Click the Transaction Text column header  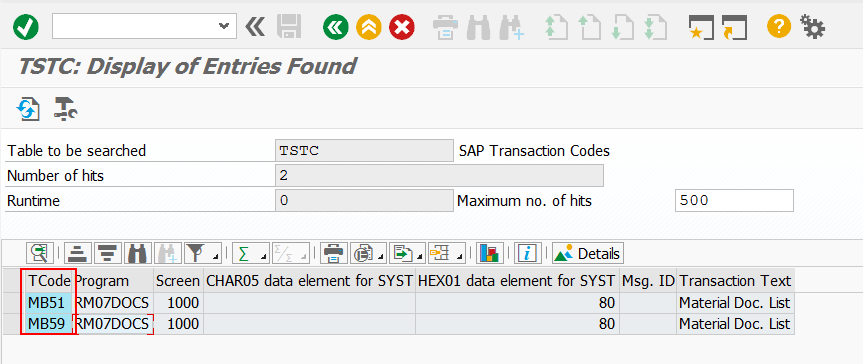[735, 281]
